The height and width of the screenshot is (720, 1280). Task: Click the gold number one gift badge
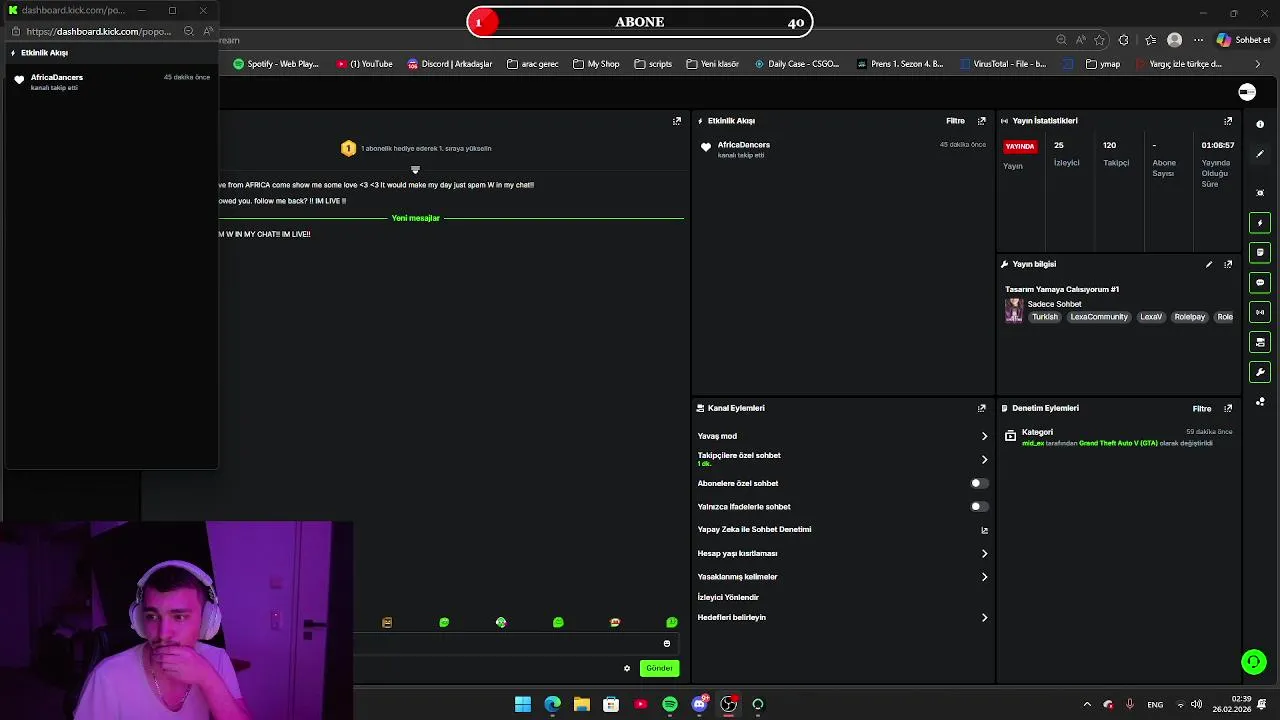pyautogui.click(x=348, y=148)
